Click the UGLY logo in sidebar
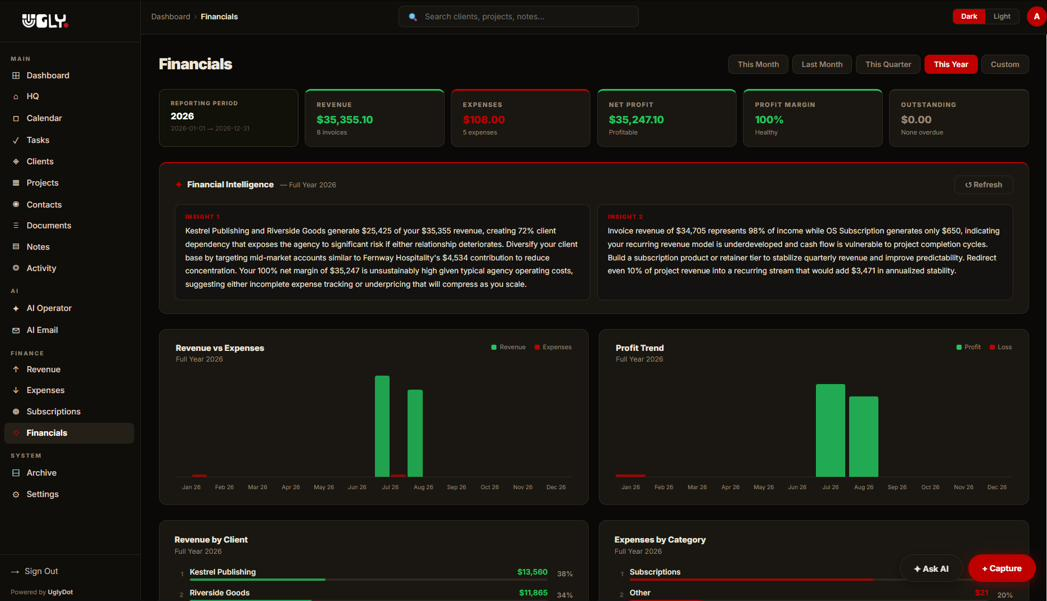This screenshot has height=601, width=1047. [45, 21]
